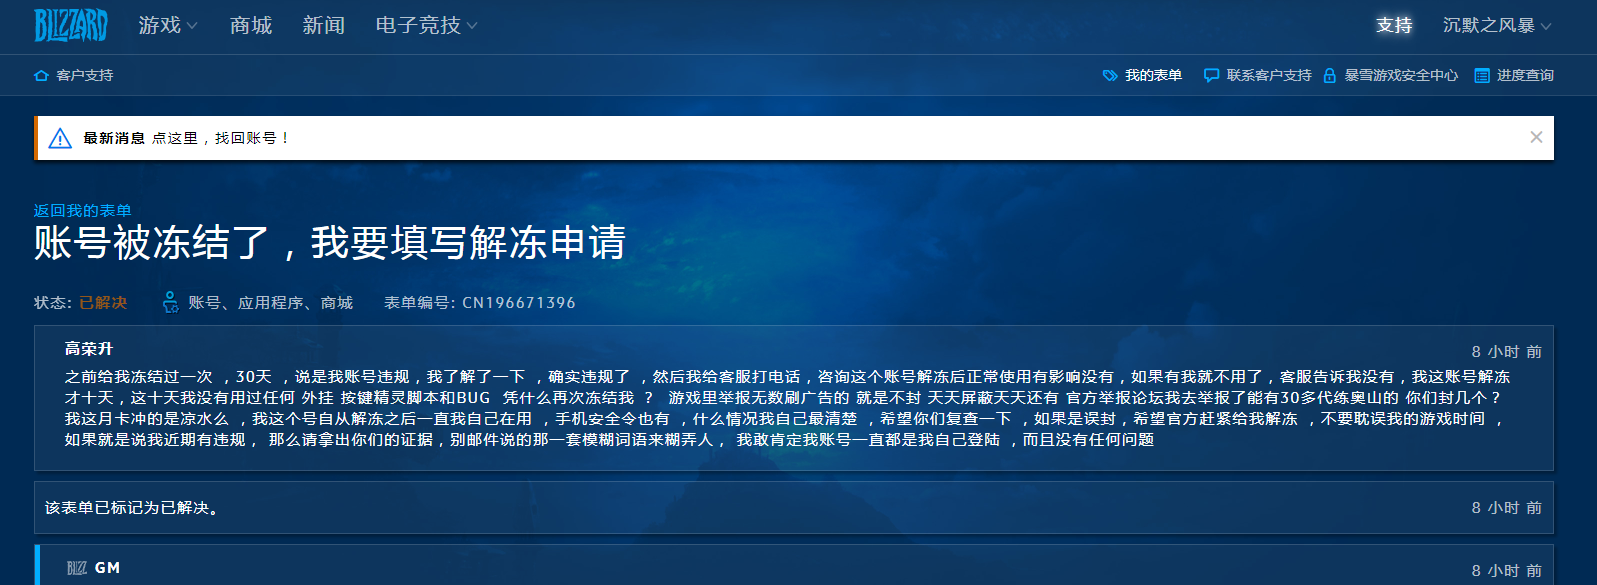Click the 状态: label
1597x585 pixels.
coord(53,303)
